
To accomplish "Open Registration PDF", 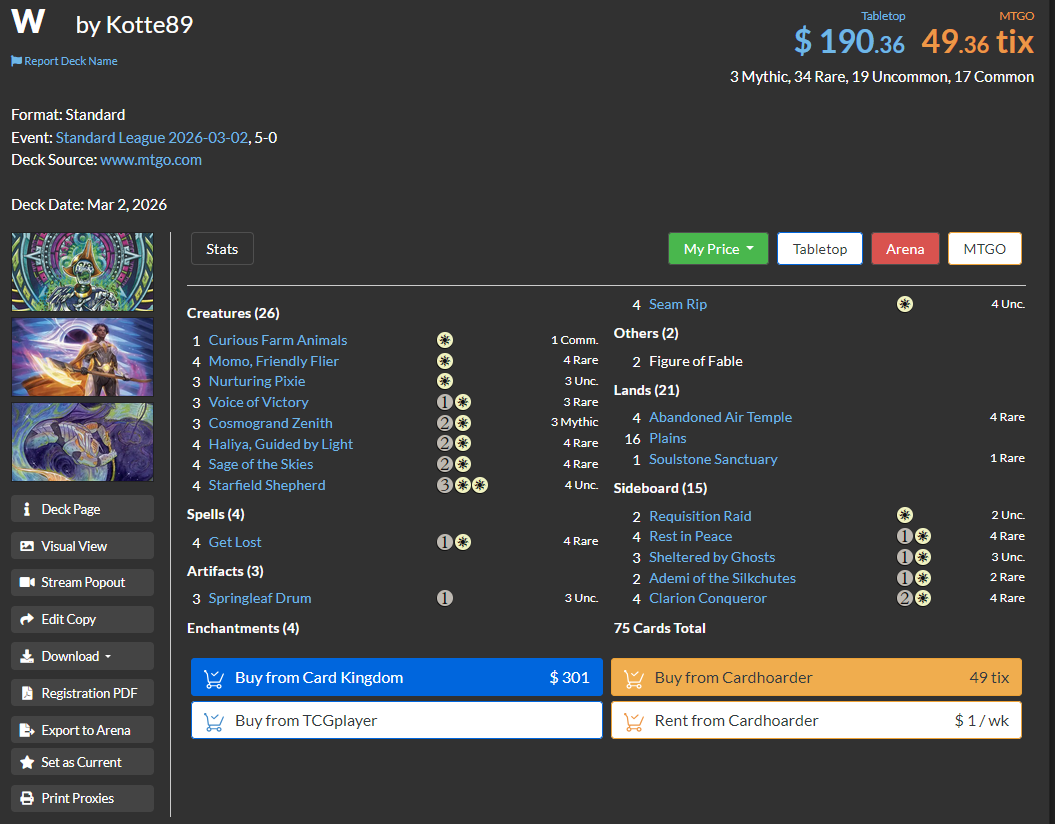I will pyautogui.click(x=82, y=694).
